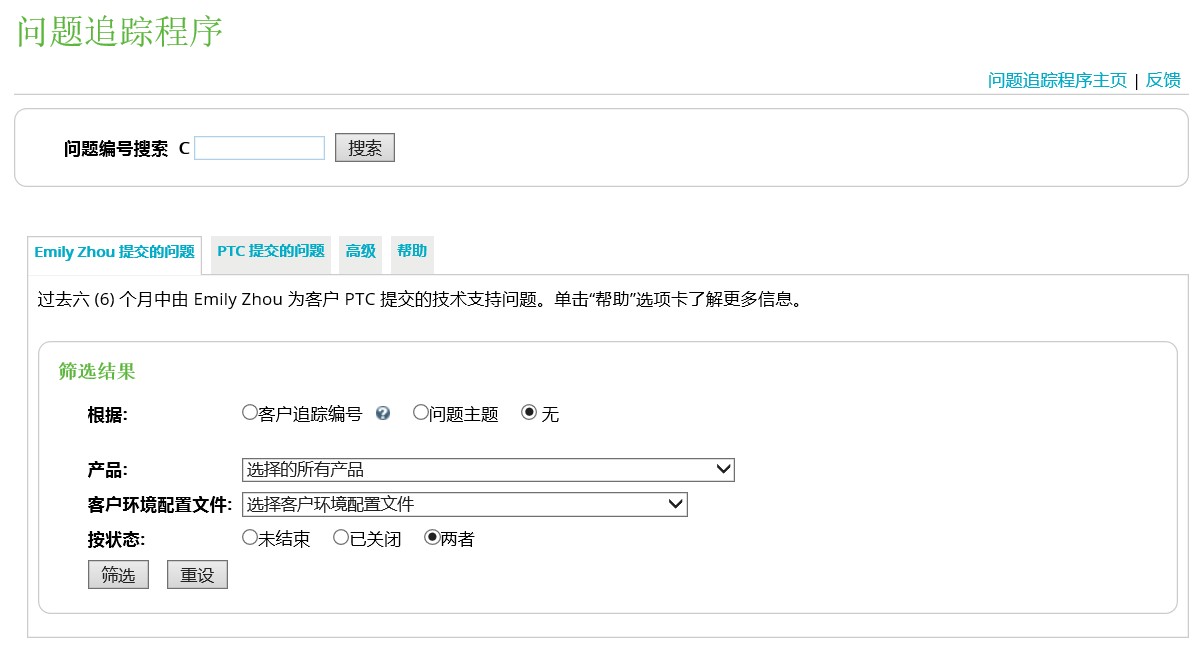This screenshot has height=645, width=1203.
Task: Choose 两者 under 按状态
Action: (432, 538)
